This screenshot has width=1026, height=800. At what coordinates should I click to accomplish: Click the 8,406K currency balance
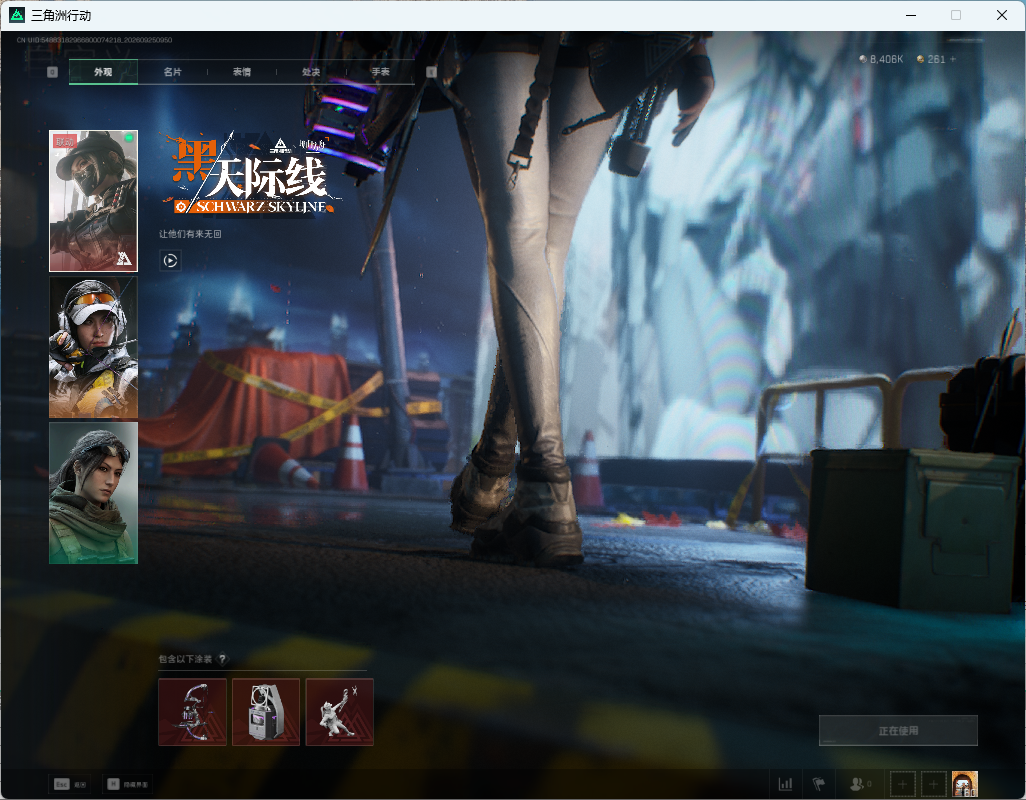[x=881, y=59]
